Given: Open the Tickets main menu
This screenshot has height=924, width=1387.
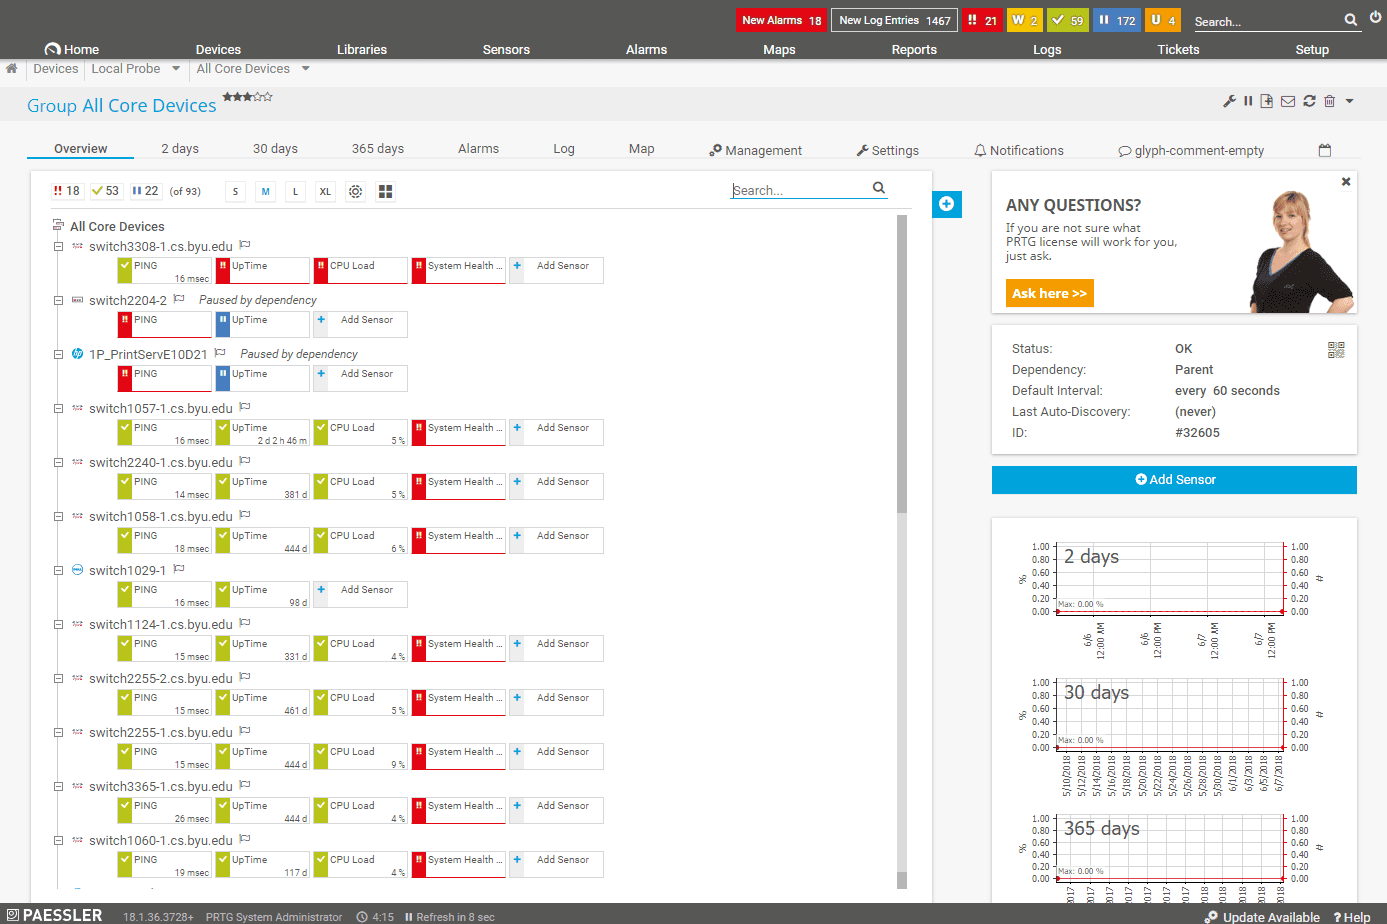Looking at the screenshot, I should (x=1178, y=49).
